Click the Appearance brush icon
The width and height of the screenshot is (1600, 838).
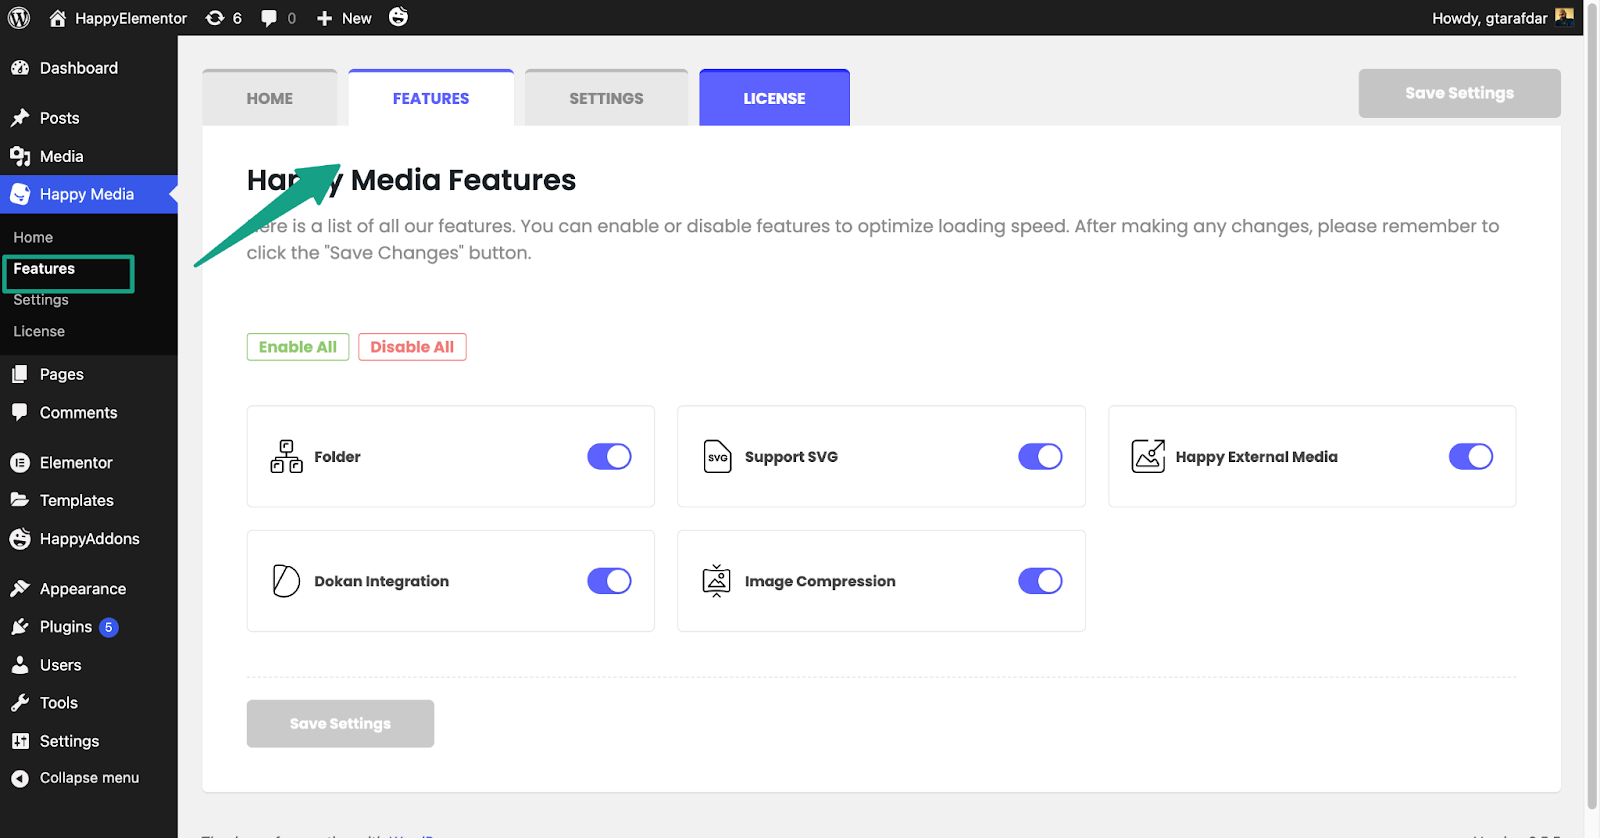(x=20, y=589)
